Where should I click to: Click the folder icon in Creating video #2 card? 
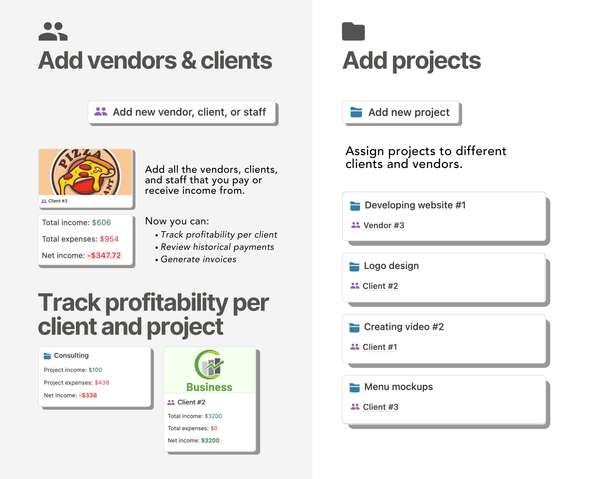pos(354,327)
